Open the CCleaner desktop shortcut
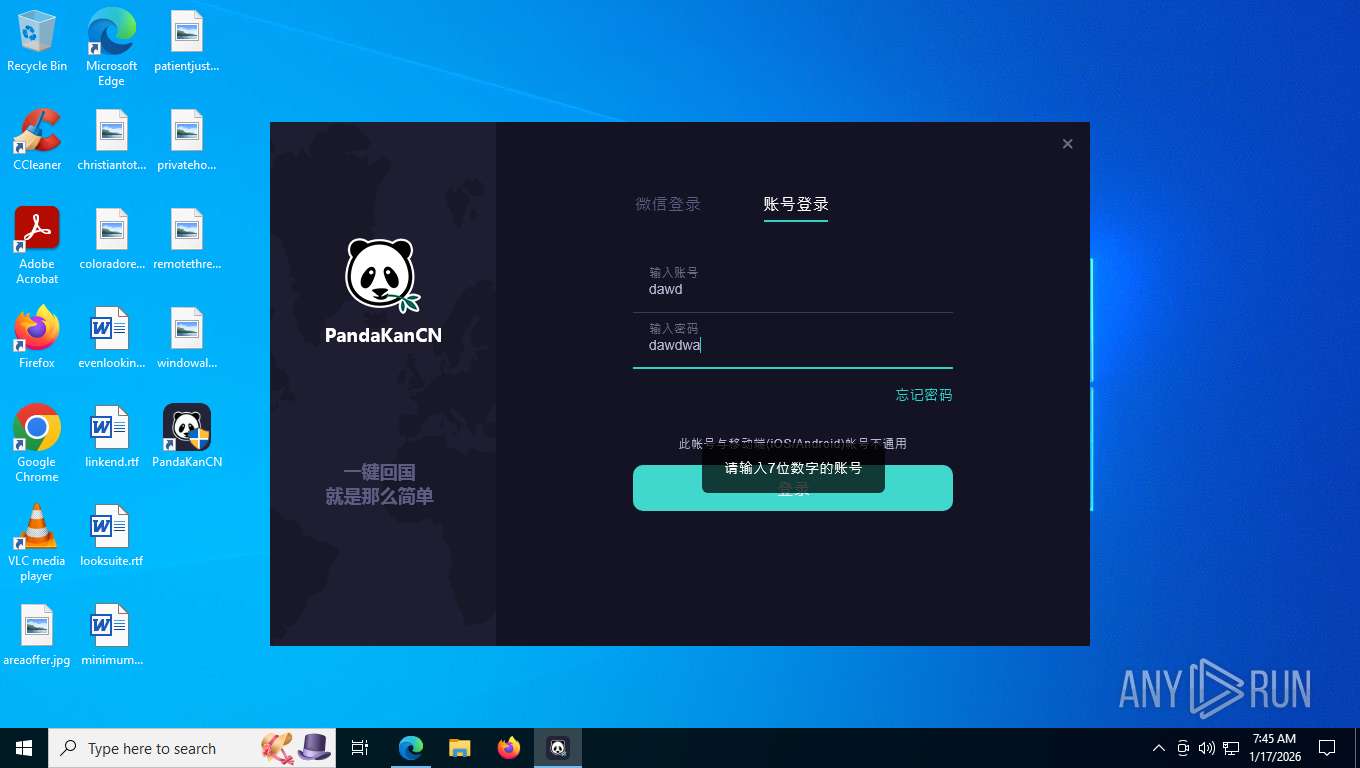 [37, 140]
